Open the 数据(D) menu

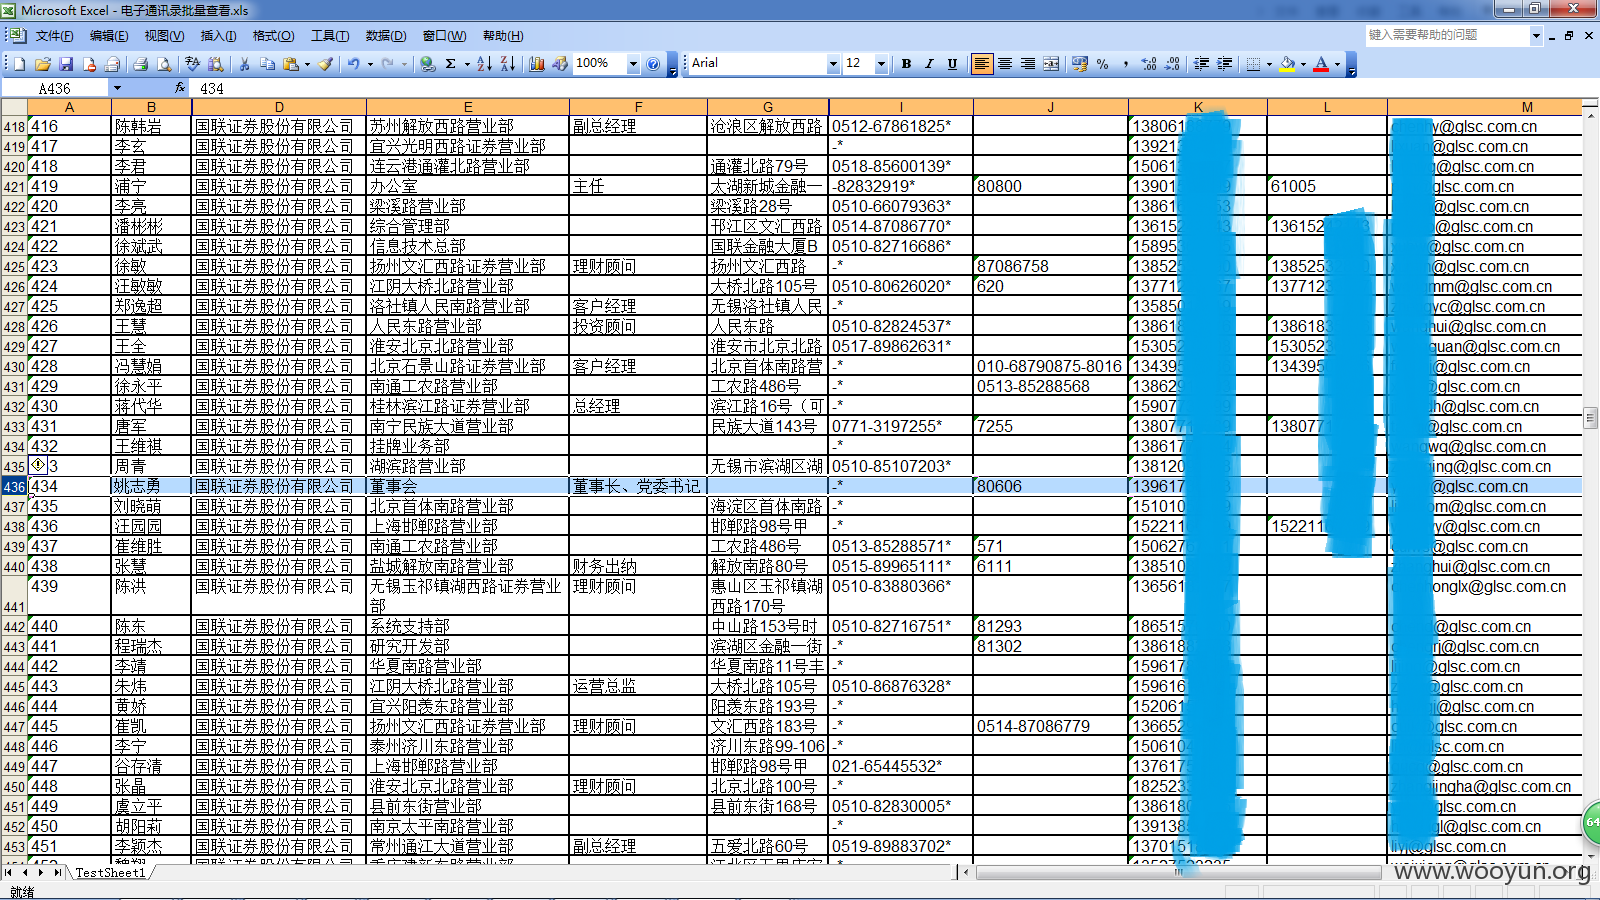point(386,36)
